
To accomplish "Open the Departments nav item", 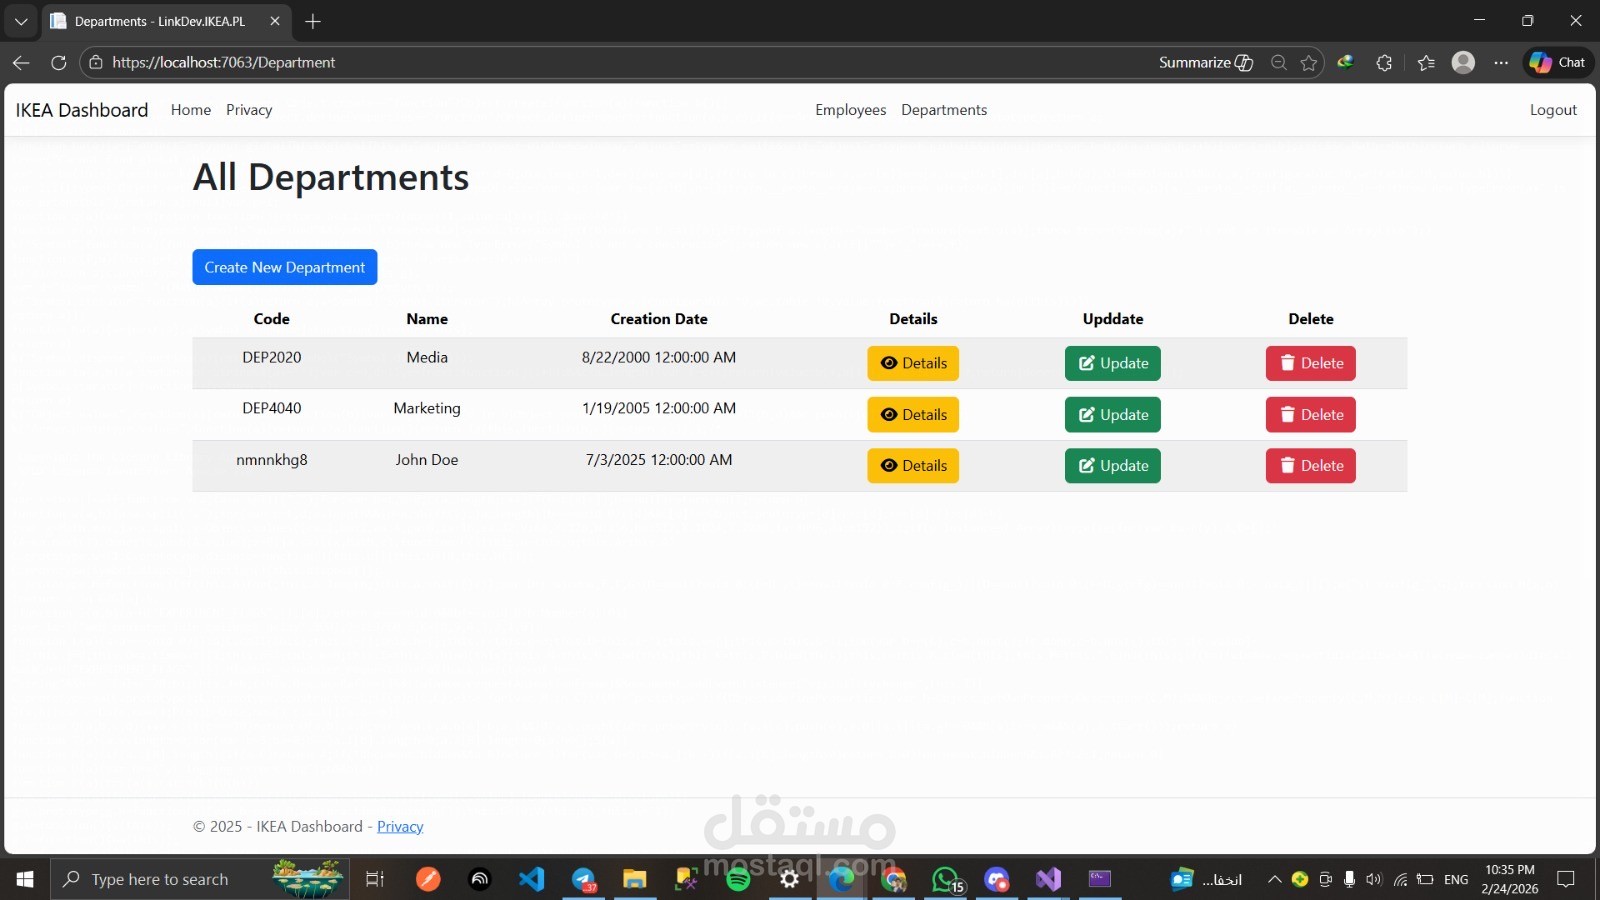I will click(x=944, y=110).
